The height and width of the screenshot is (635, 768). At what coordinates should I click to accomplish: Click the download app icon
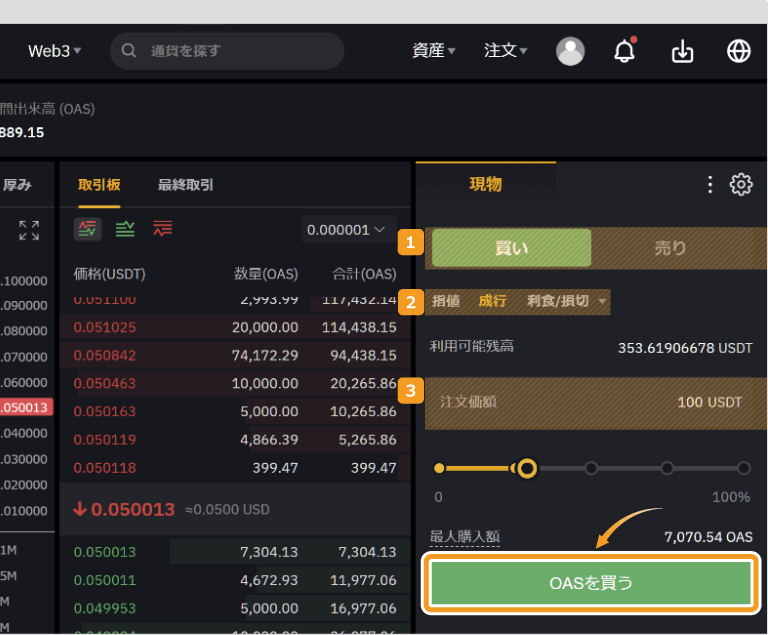682,51
